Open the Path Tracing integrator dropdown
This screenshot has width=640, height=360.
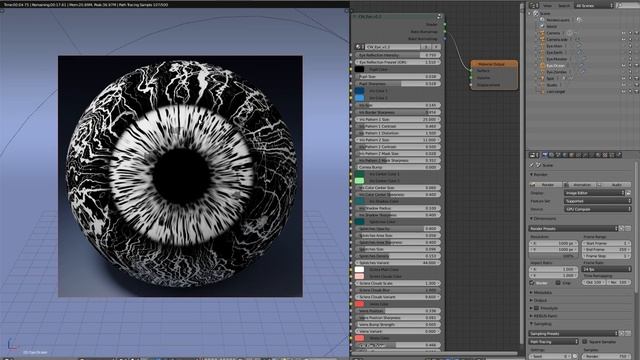[x=553, y=342]
